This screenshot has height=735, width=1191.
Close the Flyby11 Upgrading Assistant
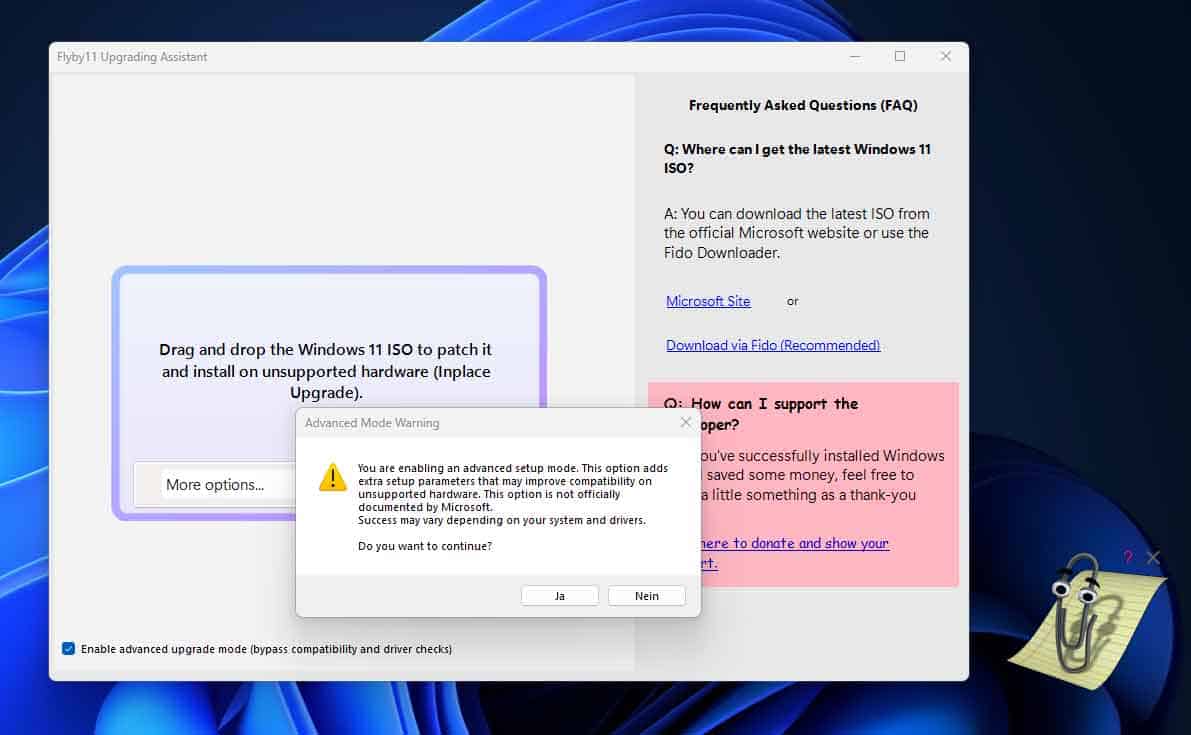945,57
